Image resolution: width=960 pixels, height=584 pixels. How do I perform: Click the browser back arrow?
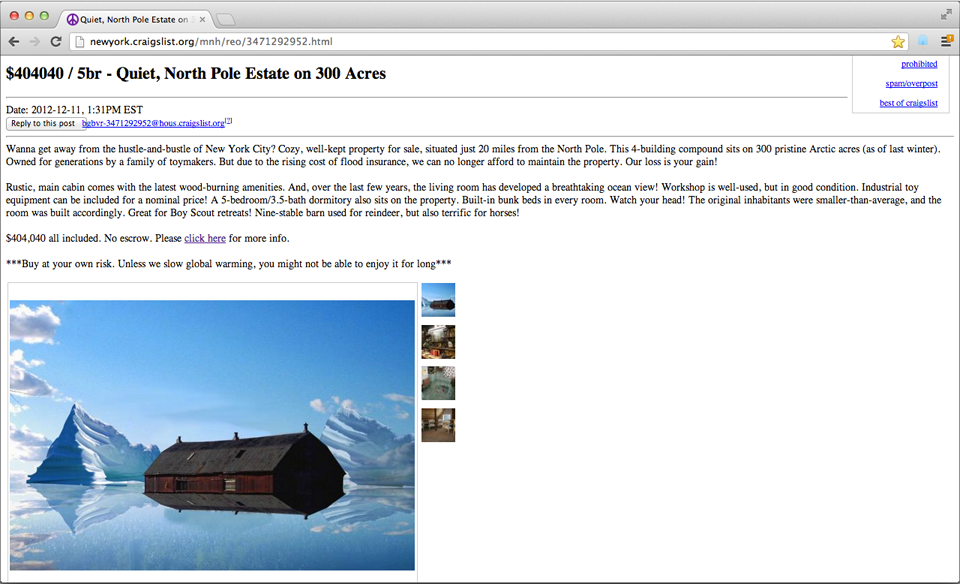point(14,42)
